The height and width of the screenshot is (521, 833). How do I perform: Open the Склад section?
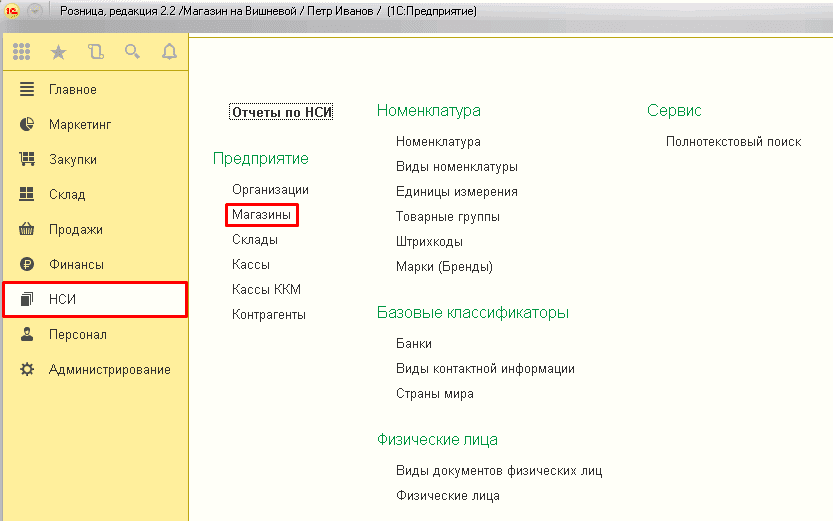click(x=66, y=195)
